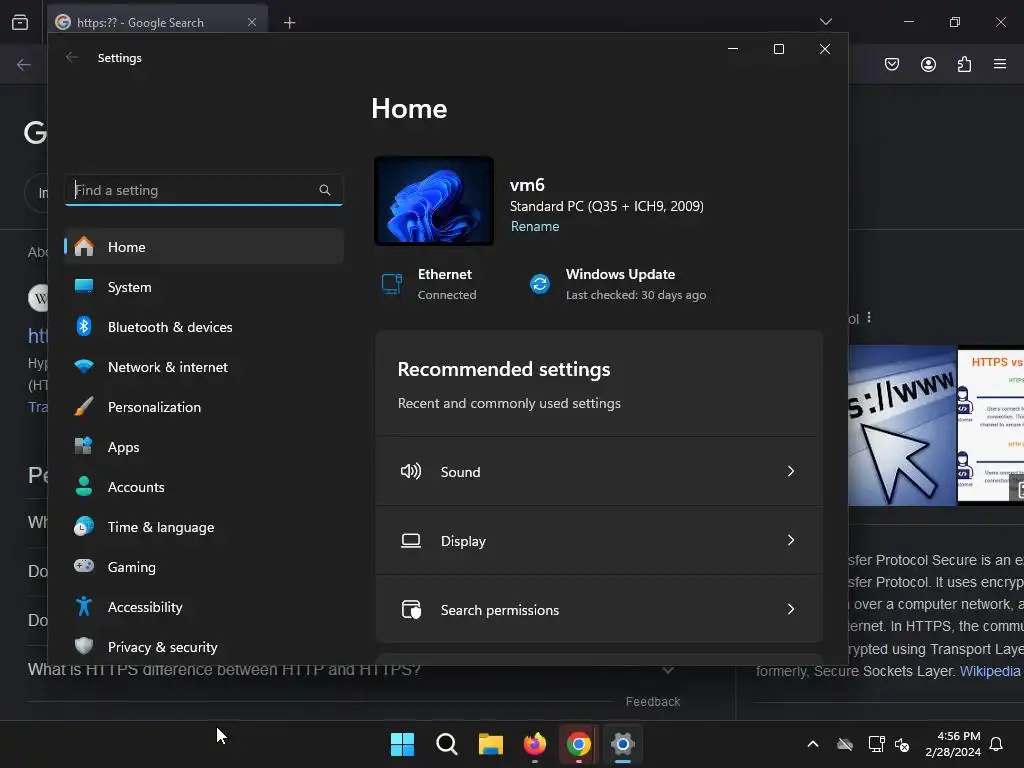Click the Time & language clock icon
This screenshot has width=1024, height=768.
[x=84, y=526]
